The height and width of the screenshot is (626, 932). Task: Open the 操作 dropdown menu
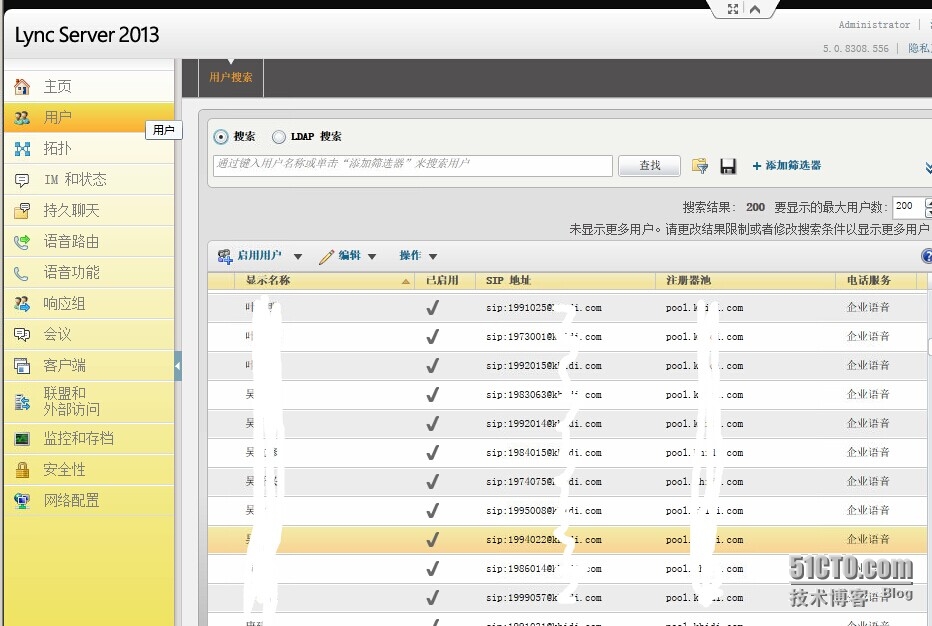pyautogui.click(x=418, y=256)
